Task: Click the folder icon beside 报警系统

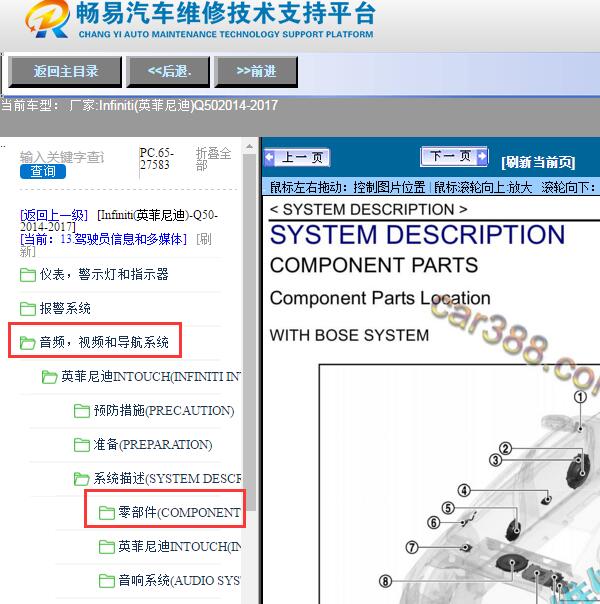Action: tap(28, 309)
